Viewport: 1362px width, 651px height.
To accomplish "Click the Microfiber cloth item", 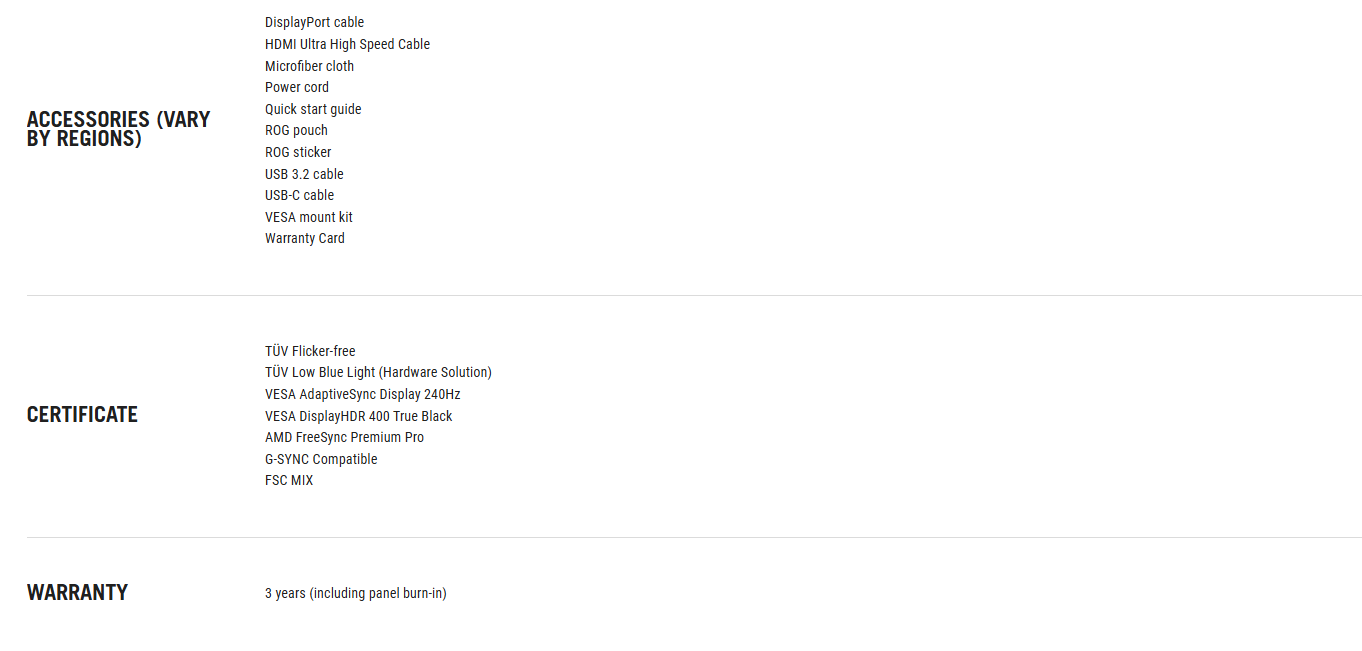I will [309, 66].
